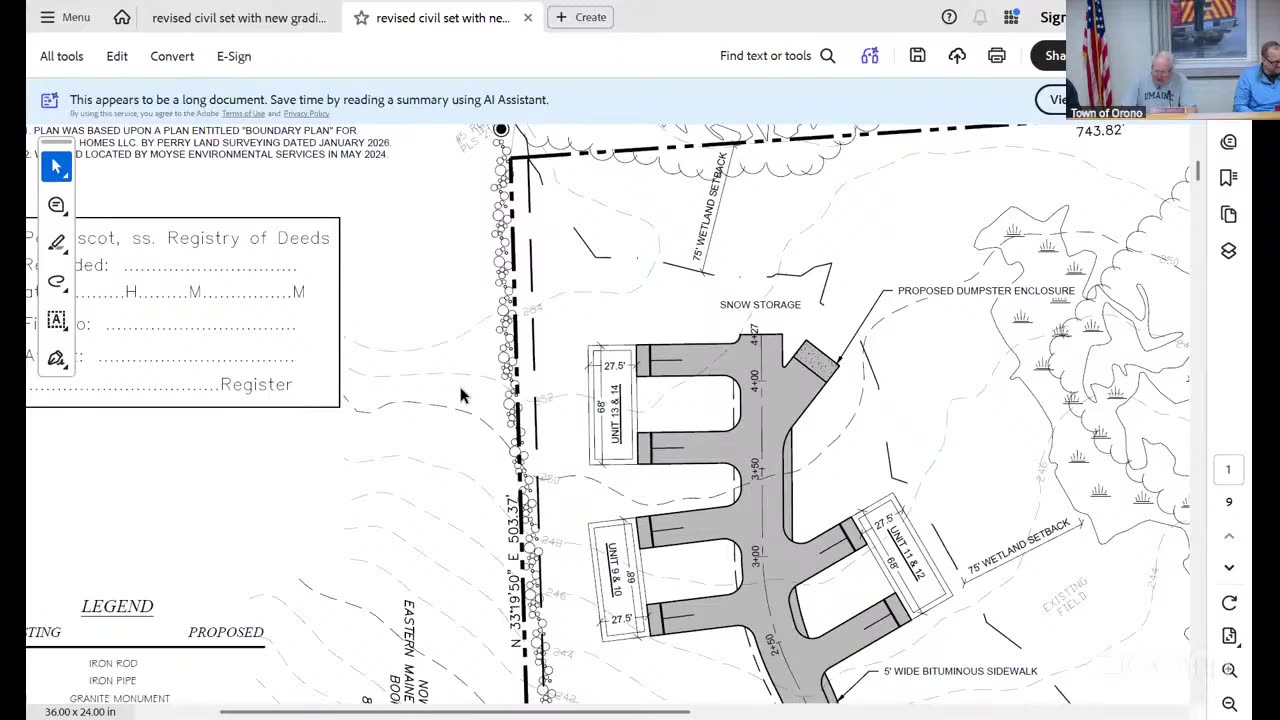Viewport: 1280px width, 720px height.
Task: Upload to cloud with the upload icon
Action: coord(957,56)
